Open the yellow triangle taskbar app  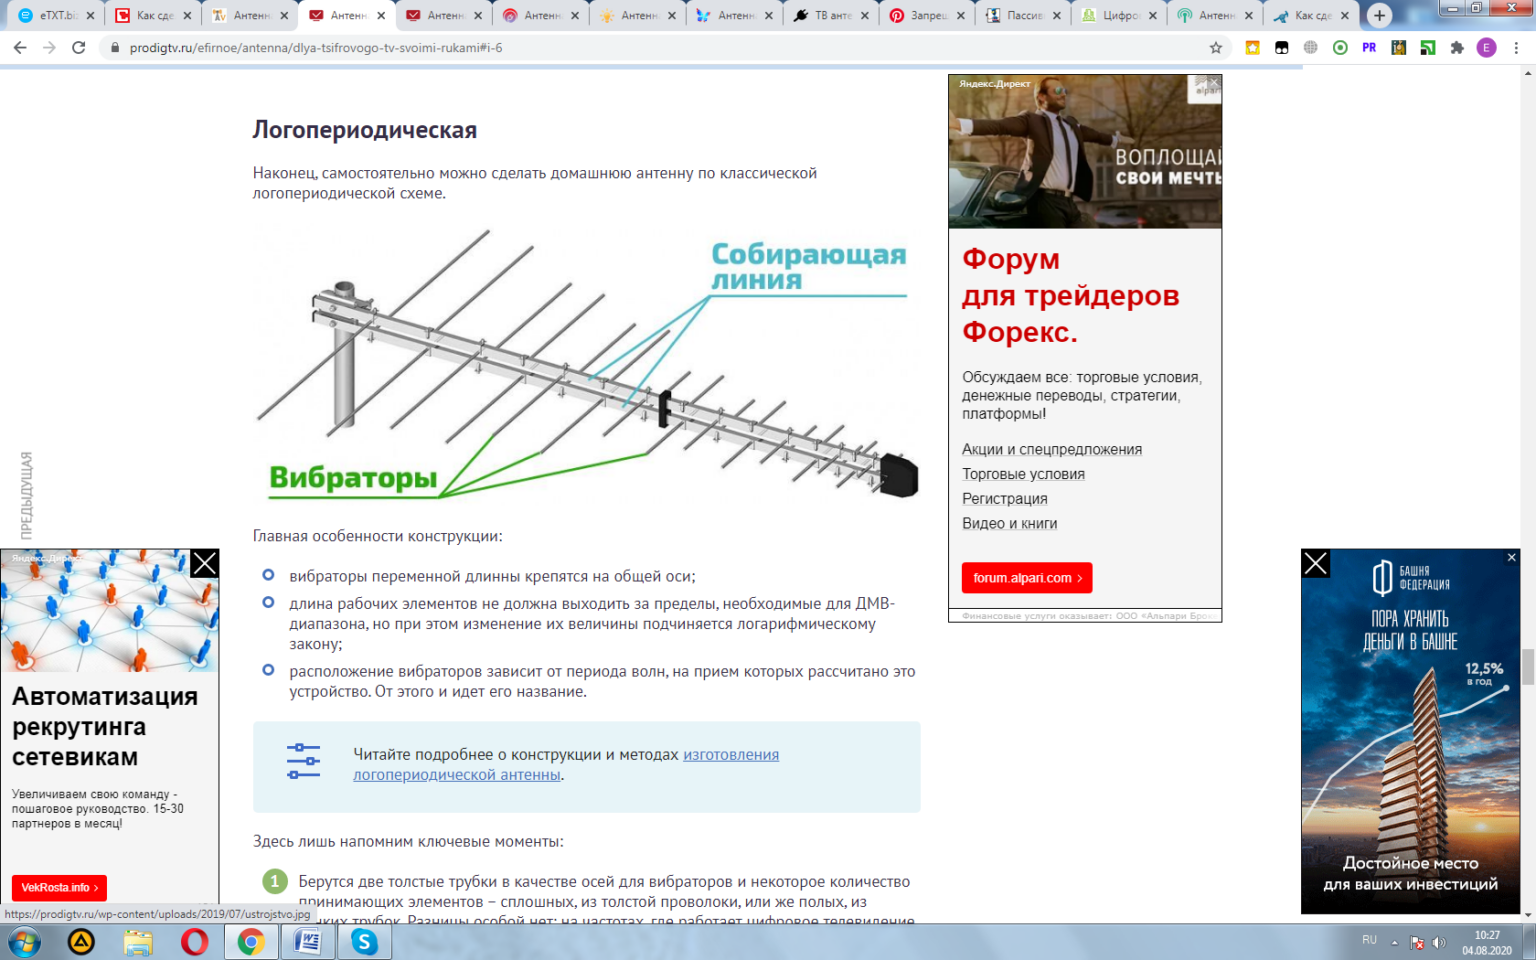(x=81, y=942)
